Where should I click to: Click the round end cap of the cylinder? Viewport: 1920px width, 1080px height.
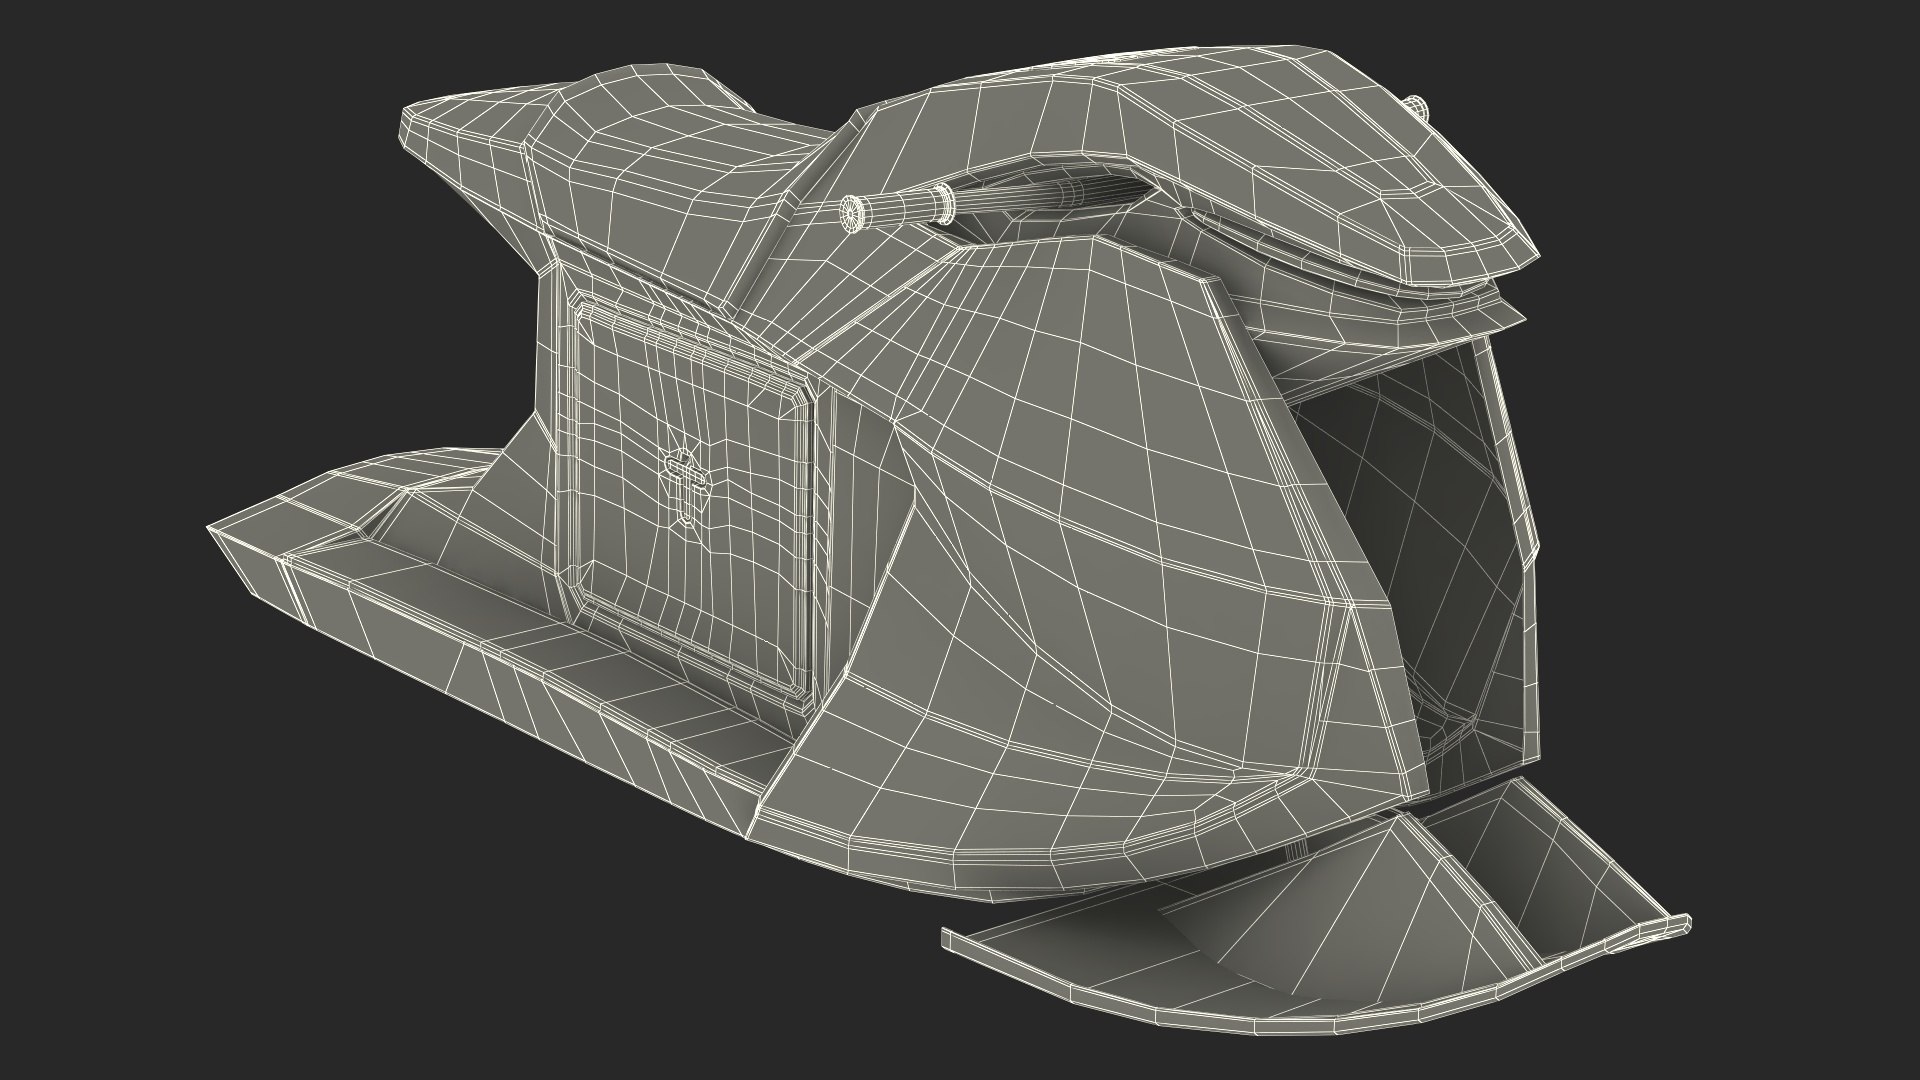(x=852, y=212)
